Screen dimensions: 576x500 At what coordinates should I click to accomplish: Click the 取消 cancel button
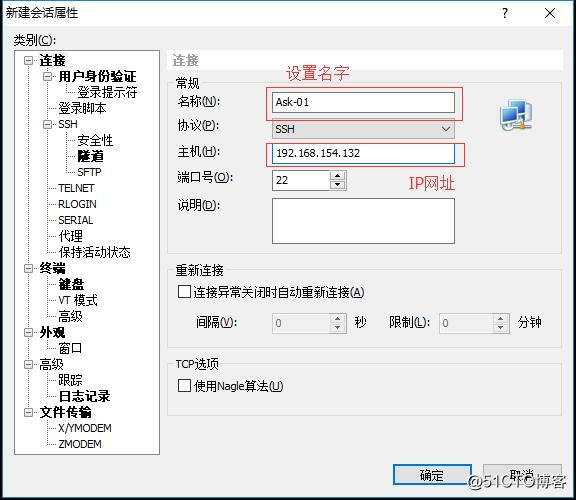(522, 475)
